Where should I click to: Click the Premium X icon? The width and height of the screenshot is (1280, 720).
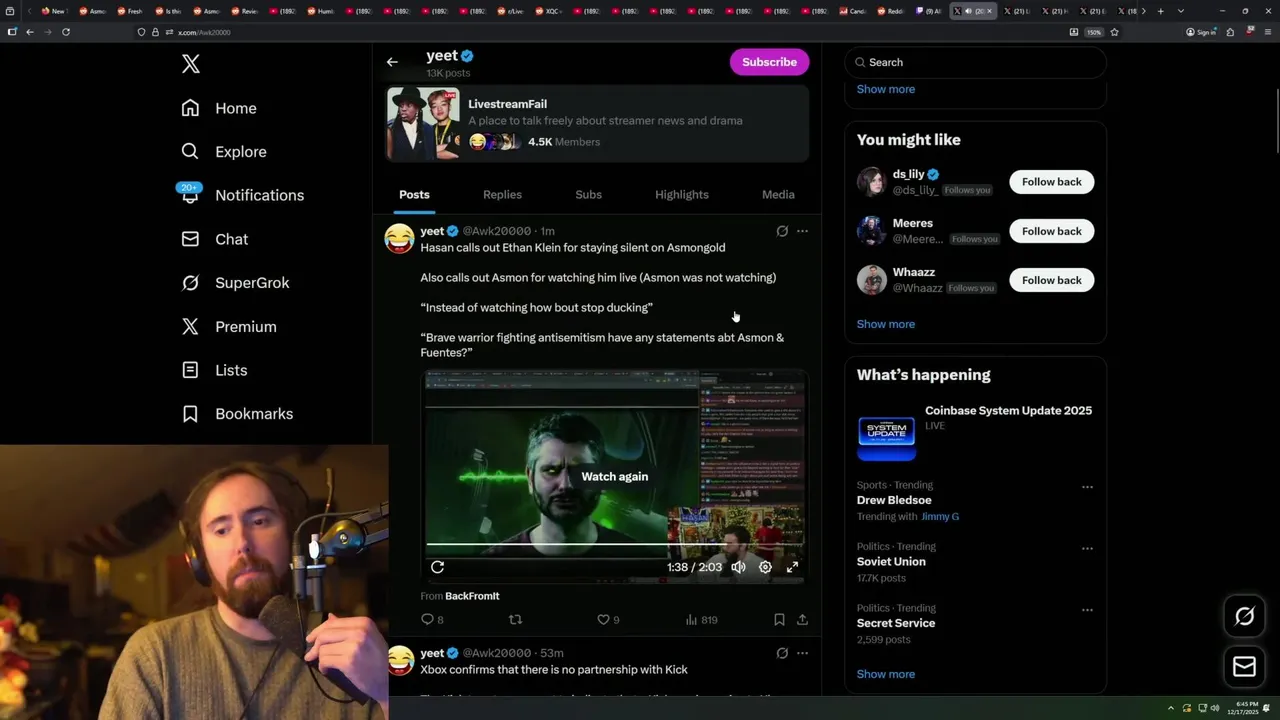(190, 326)
